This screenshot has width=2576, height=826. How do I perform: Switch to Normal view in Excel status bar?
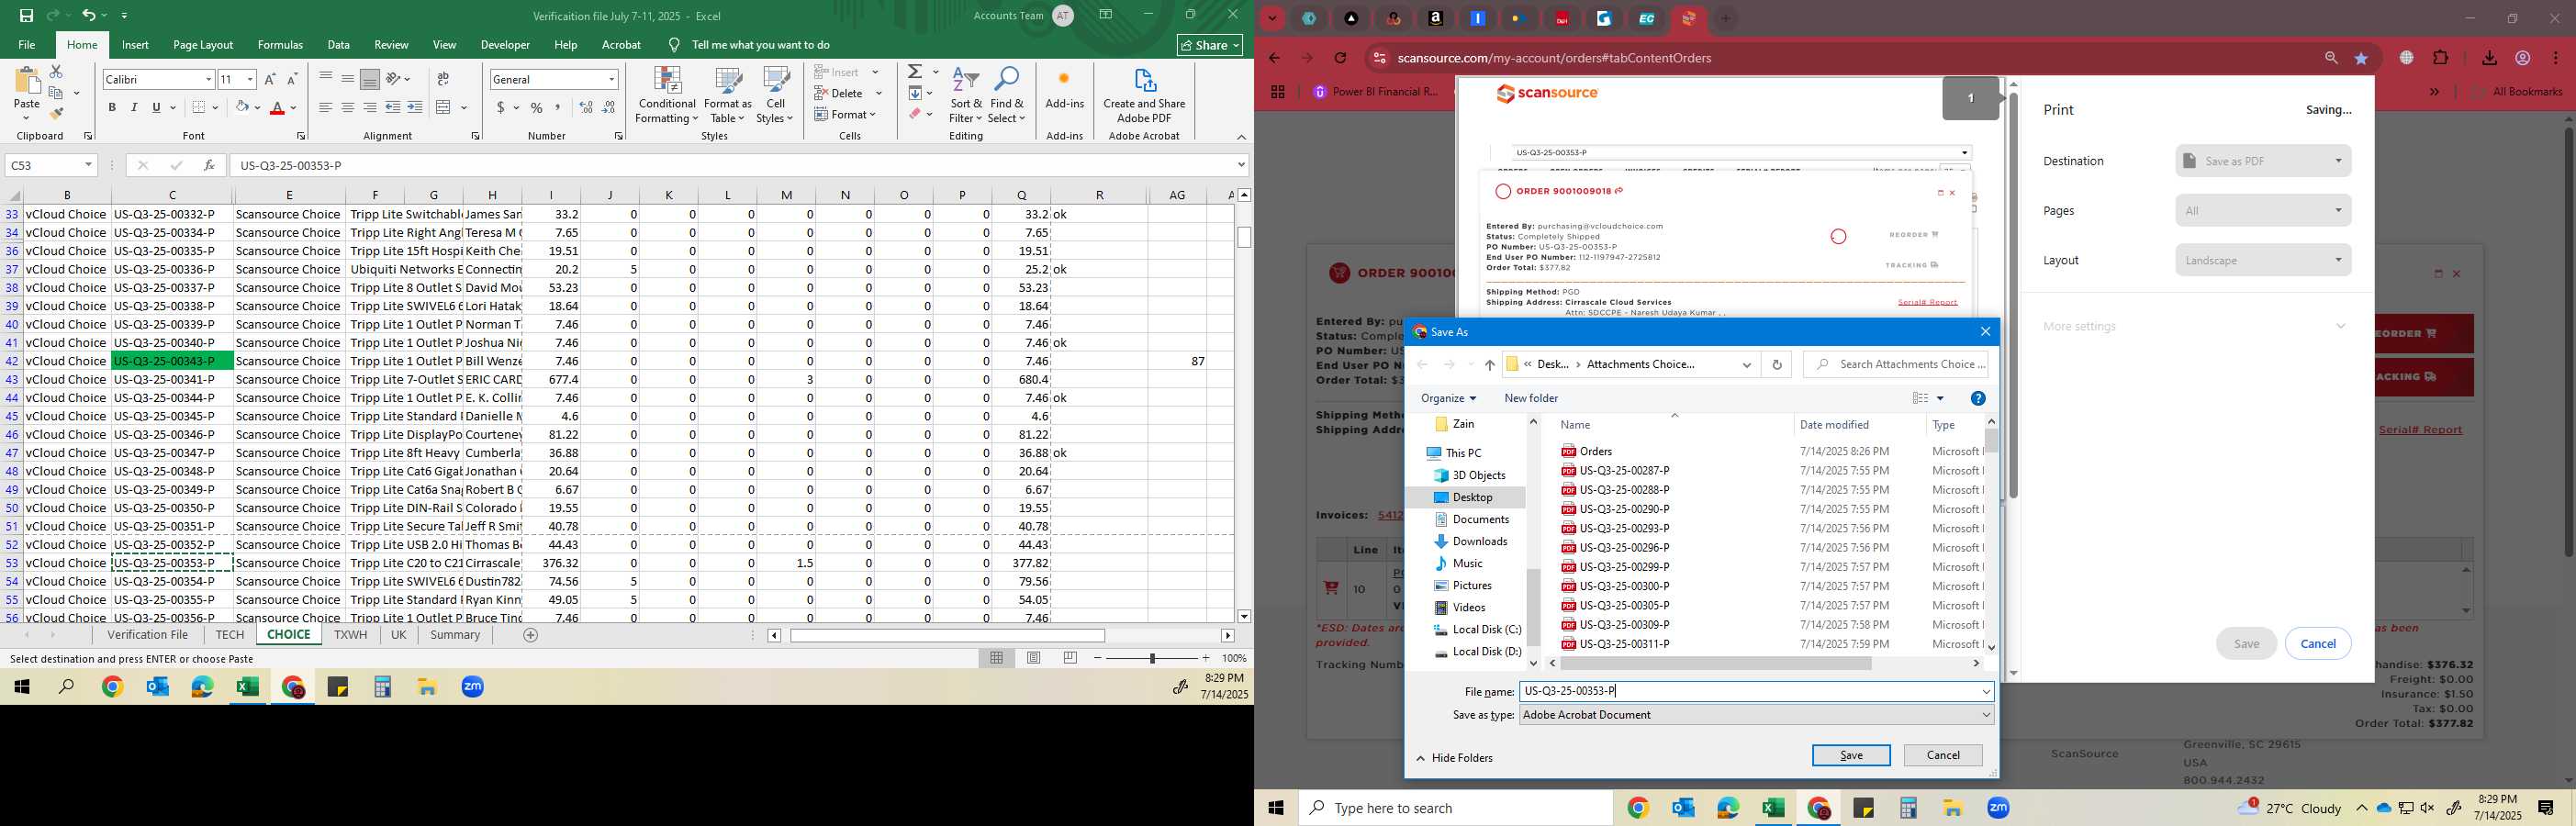pos(997,658)
